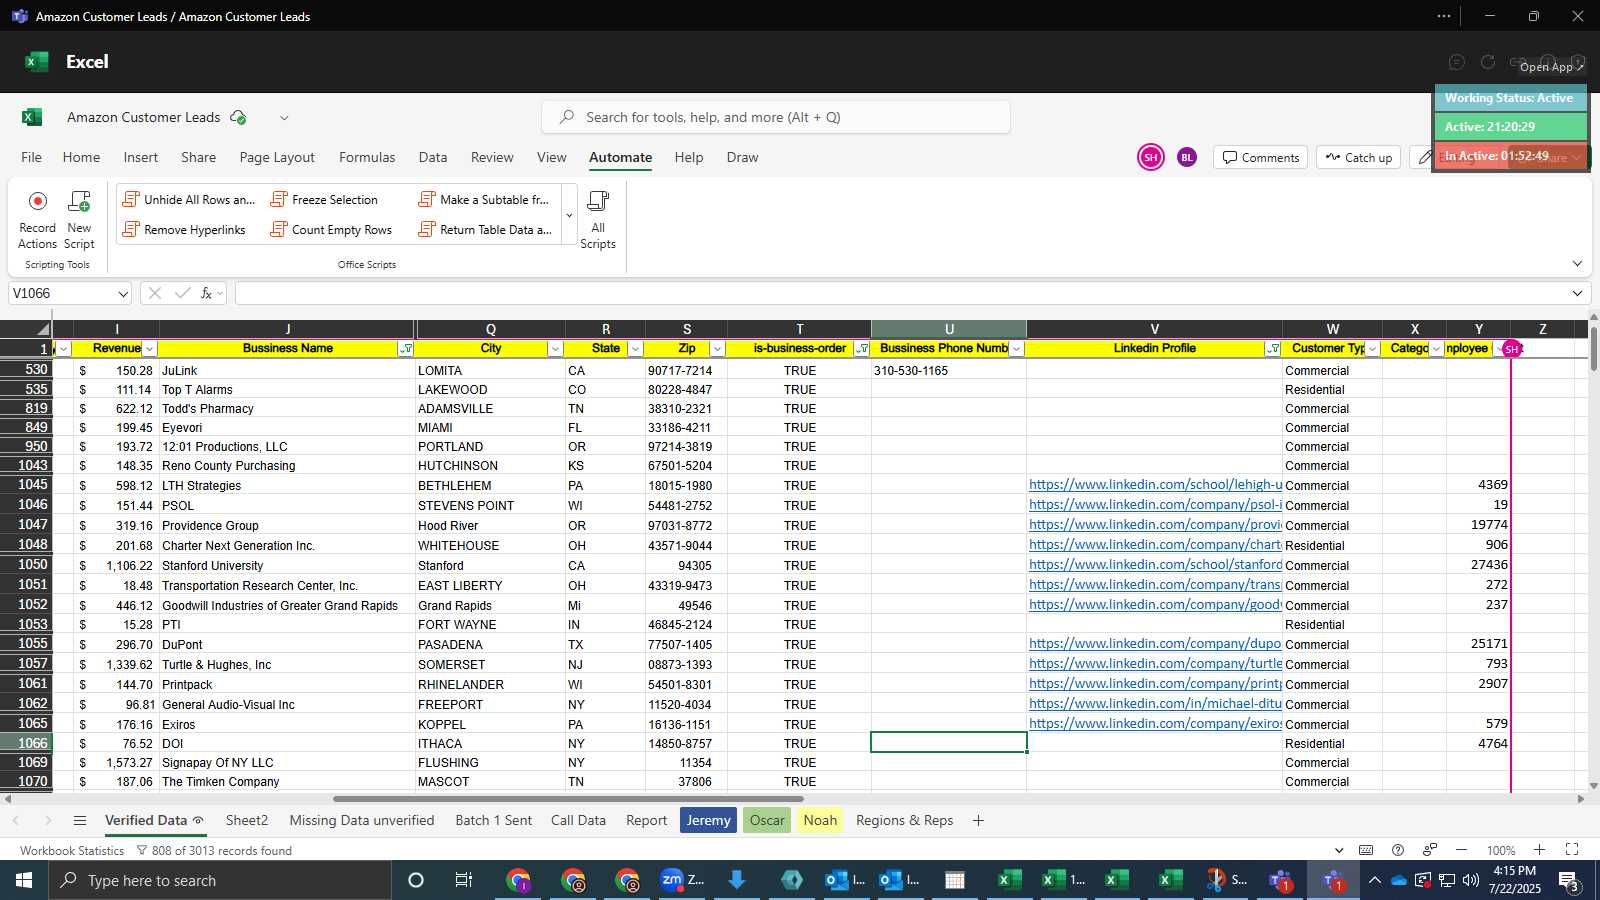Select the phone cell 310-530-1165
Viewport: 1600px width, 900px height.
pyautogui.click(x=949, y=370)
